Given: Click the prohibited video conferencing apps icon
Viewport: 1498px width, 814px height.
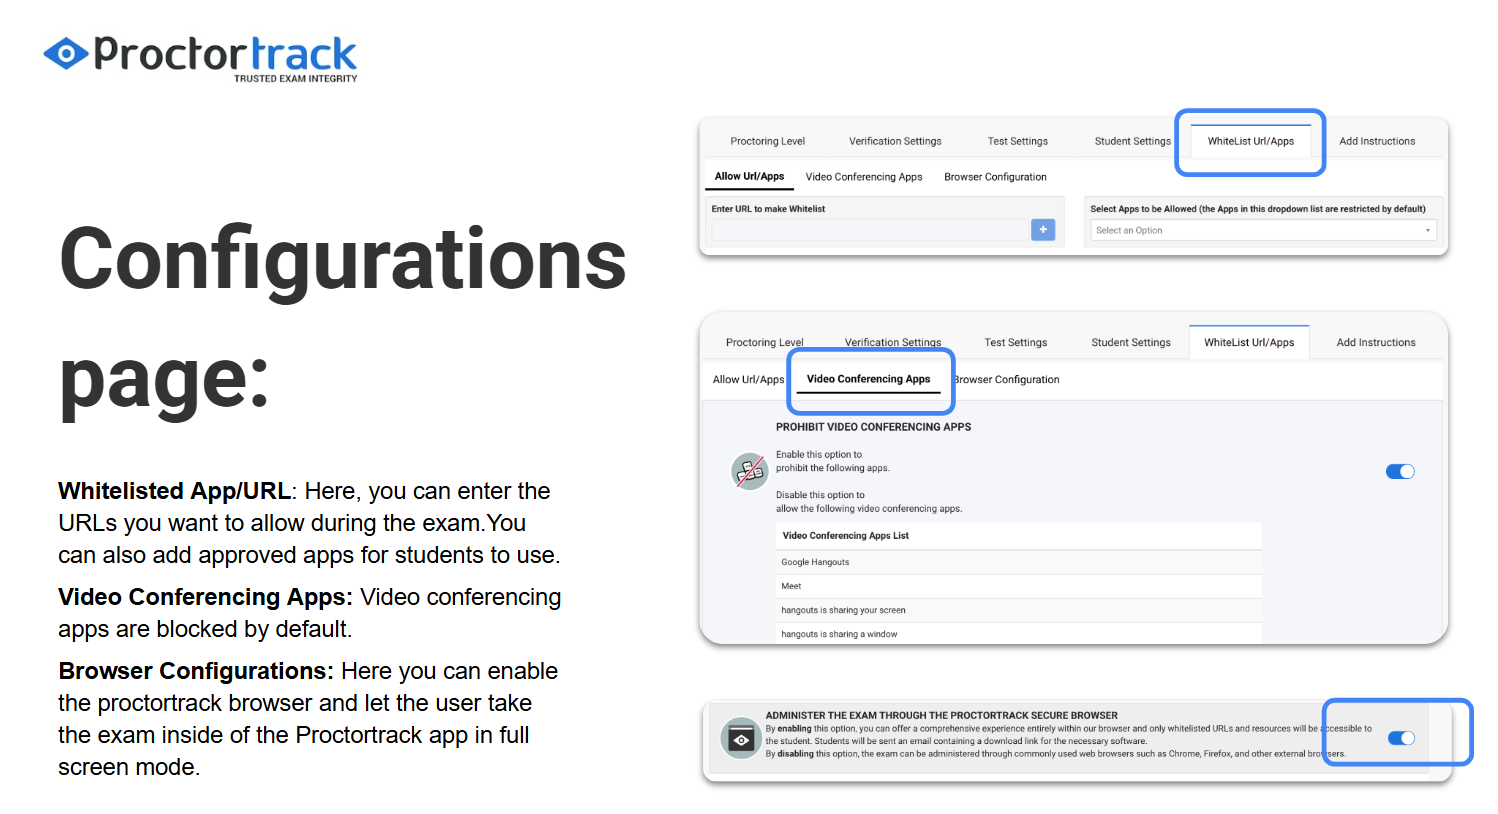Looking at the screenshot, I should (x=749, y=471).
